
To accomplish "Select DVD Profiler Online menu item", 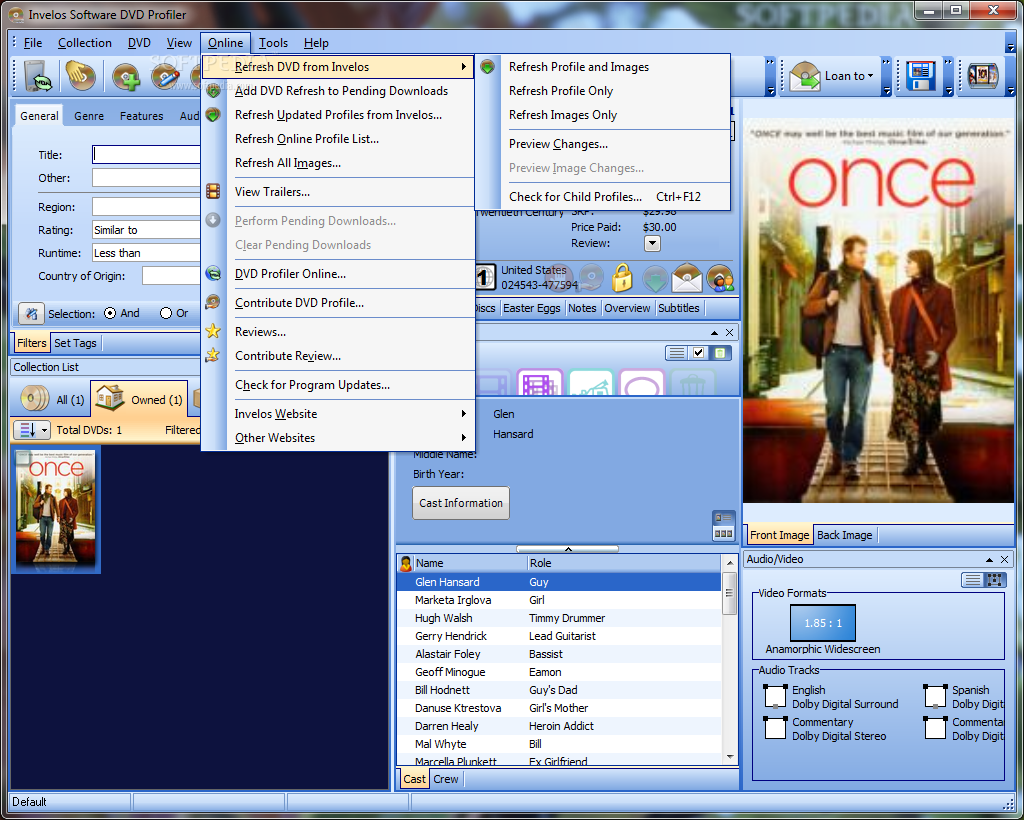I will (338, 274).
